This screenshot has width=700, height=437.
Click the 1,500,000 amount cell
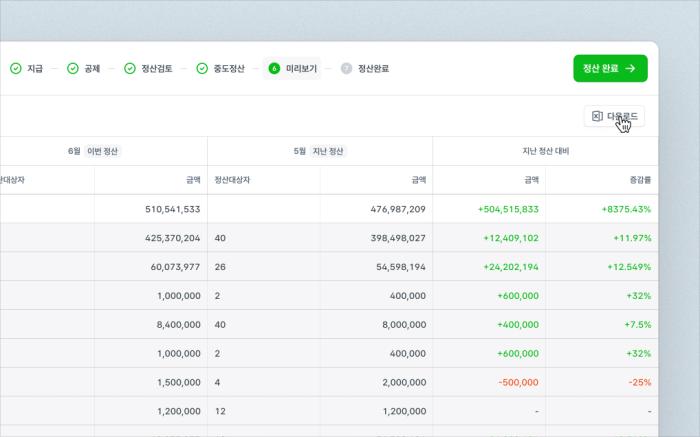point(151,382)
